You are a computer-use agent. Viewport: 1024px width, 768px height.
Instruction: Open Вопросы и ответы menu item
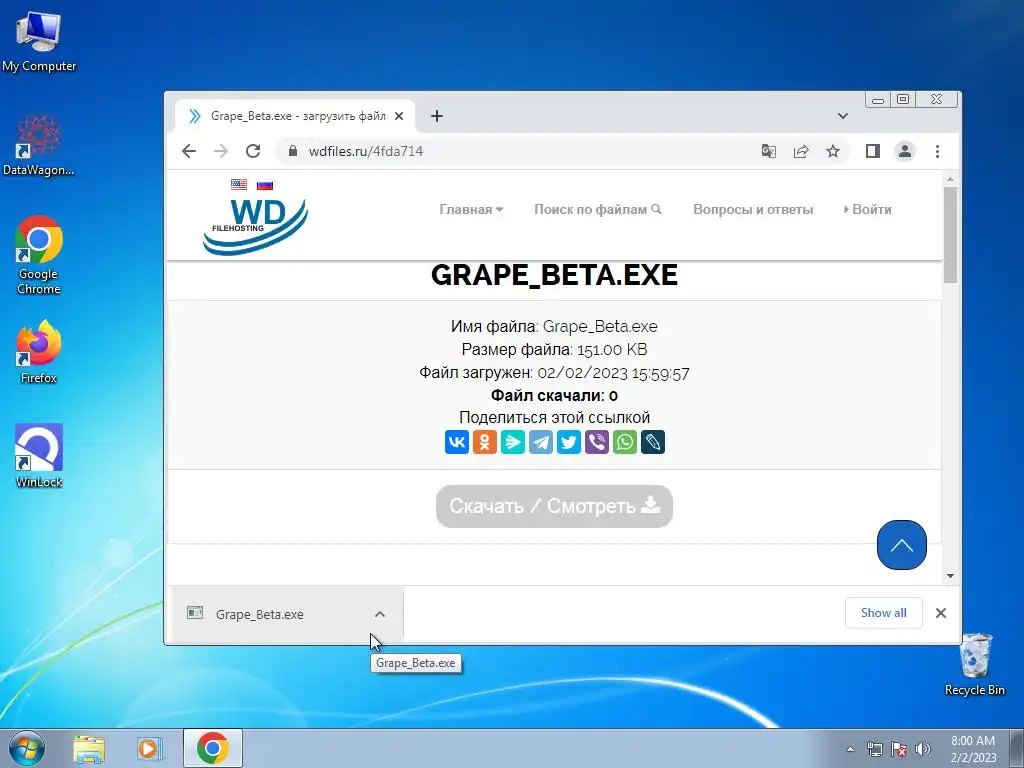click(x=753, y=210)
